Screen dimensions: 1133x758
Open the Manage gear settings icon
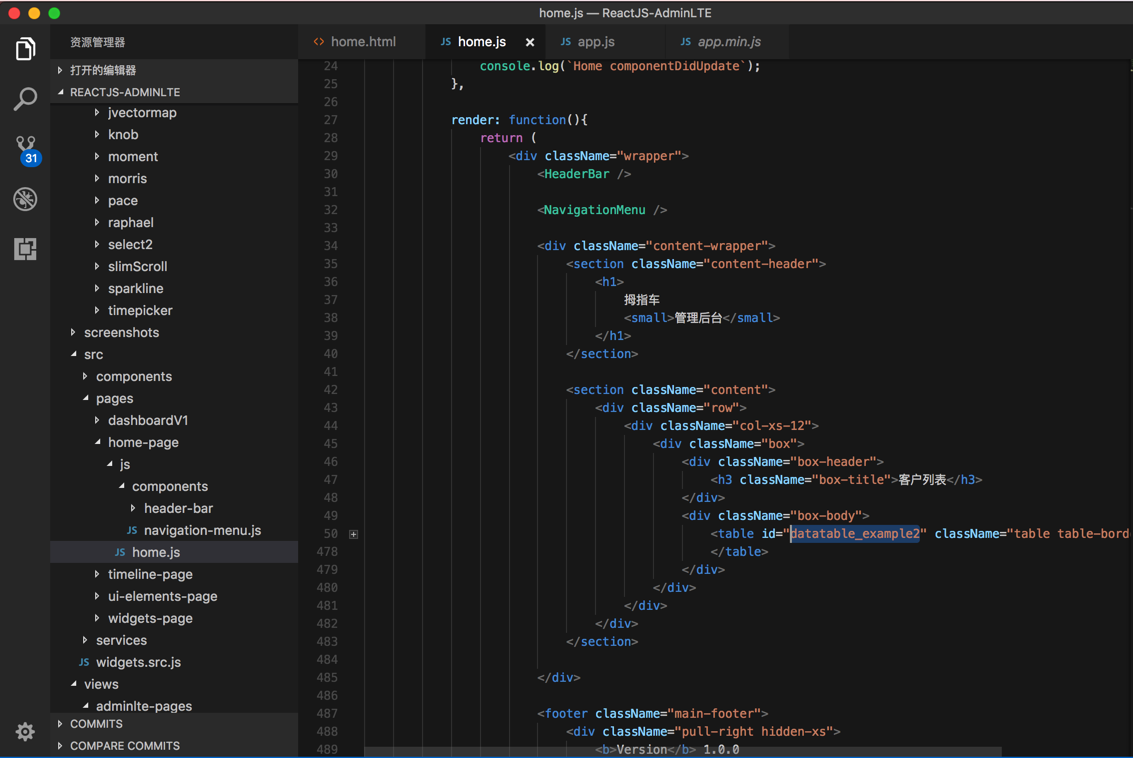click(25, 732)
